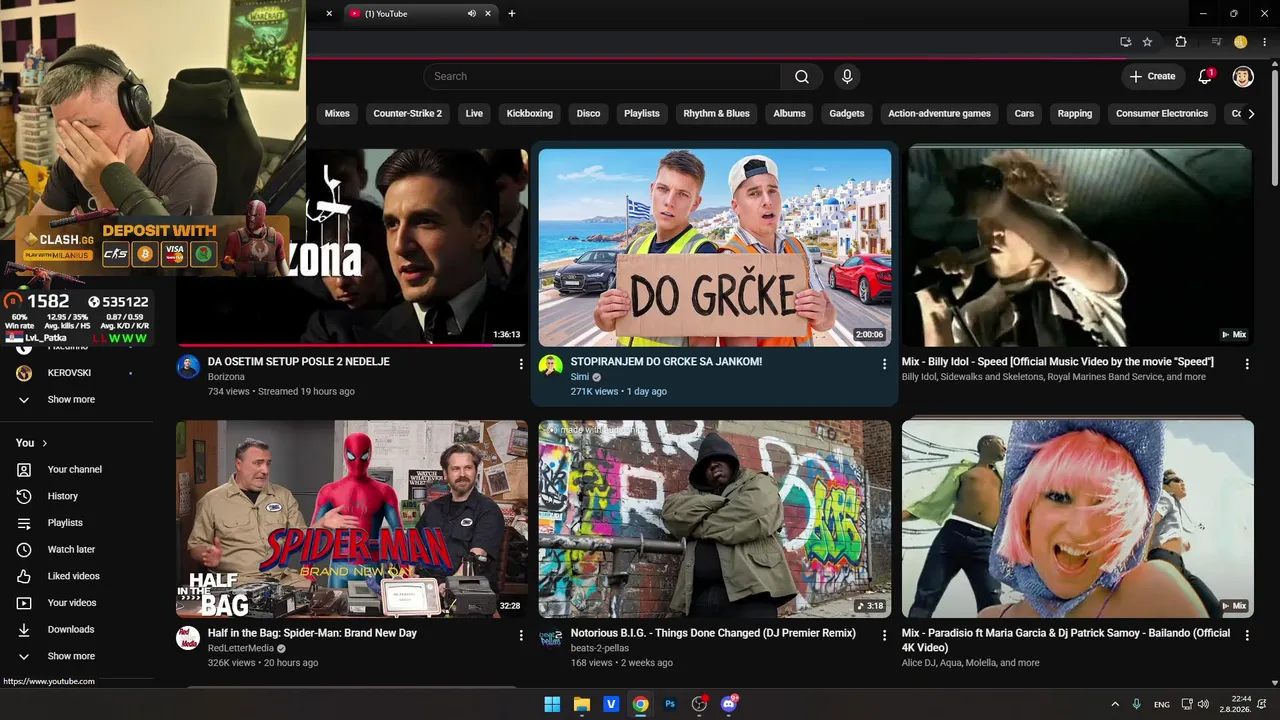Open Chrome extensions puzzle icon
This screenshot has width=1280, height=720.
(1181, 42)
